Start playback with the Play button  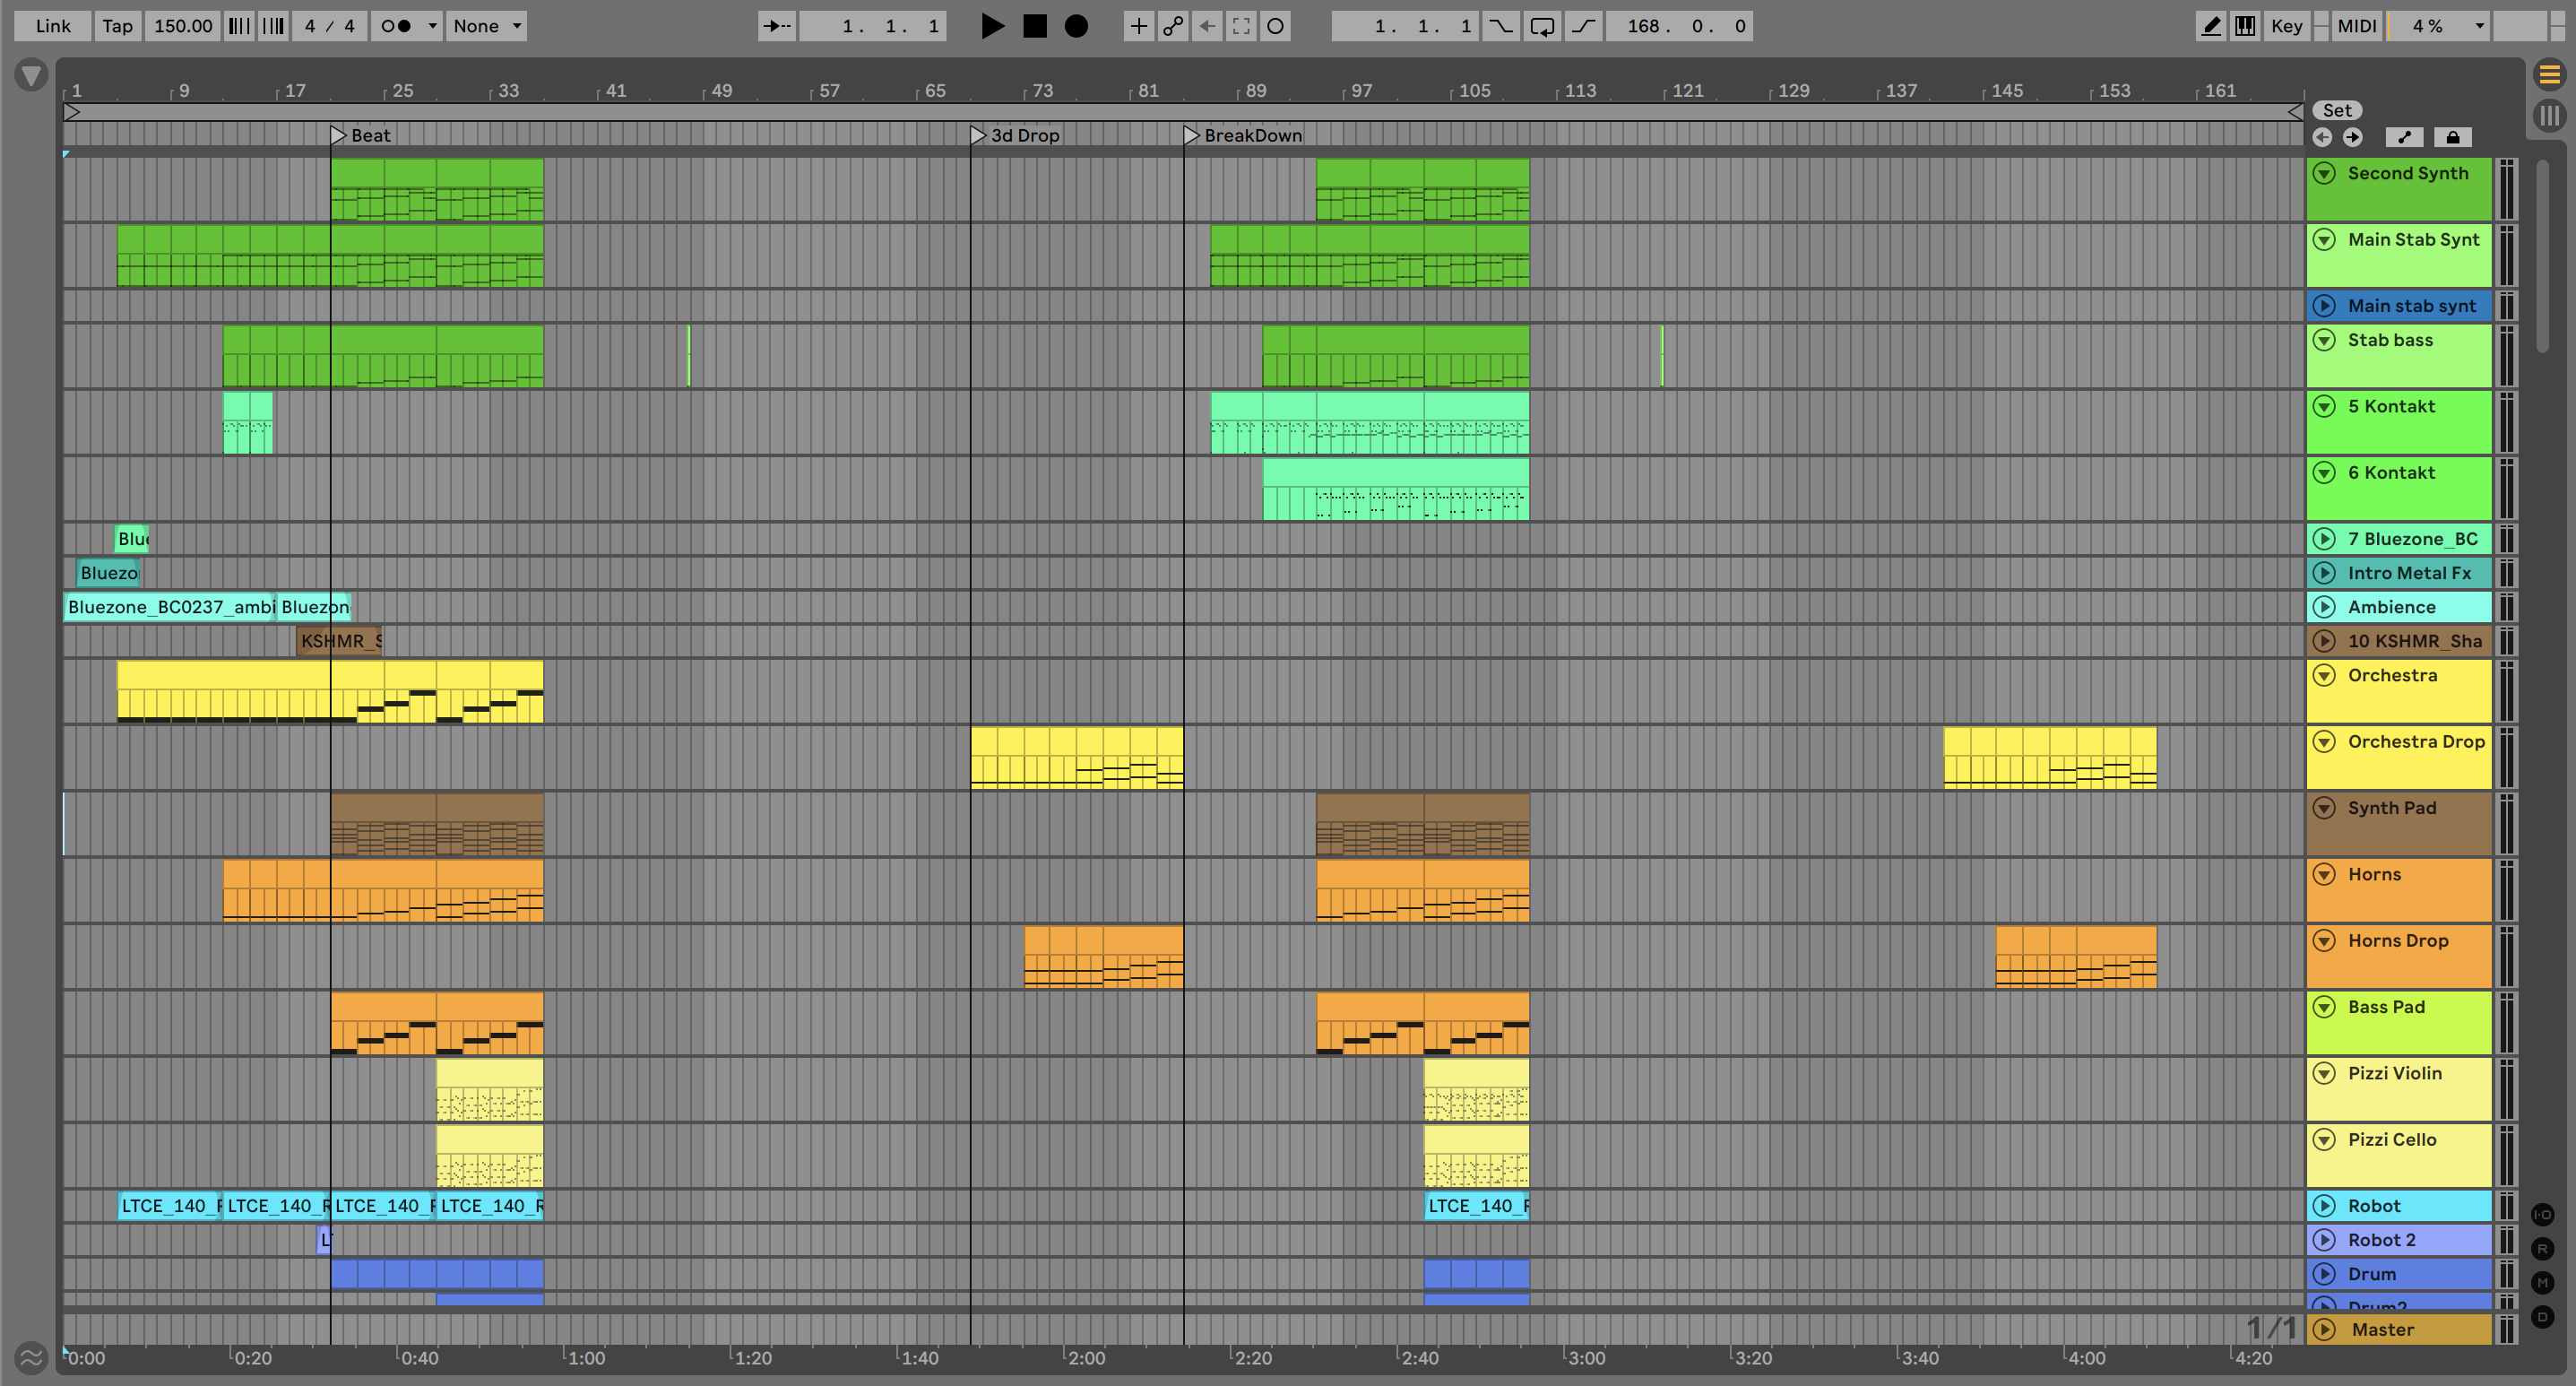point(991,26)
